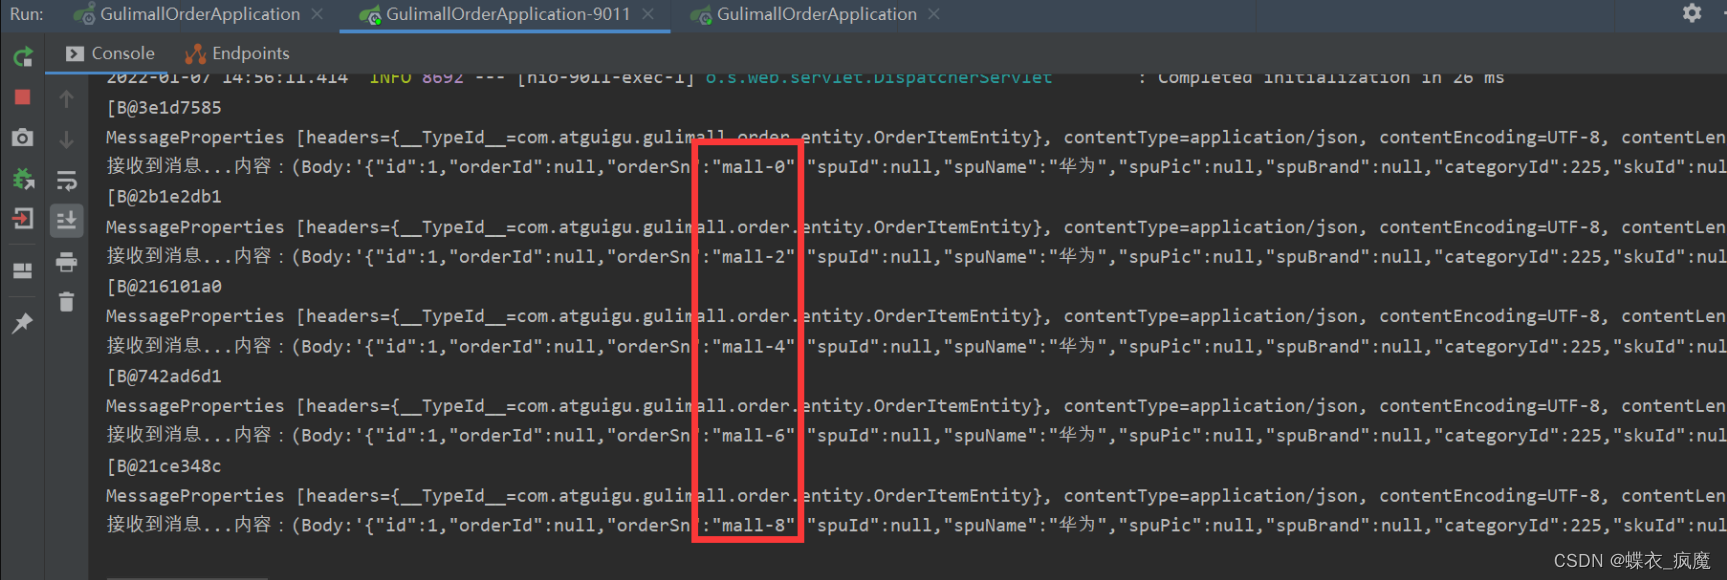Clear all console output with trash icon

pyautogui.click(x=66, y=302)
